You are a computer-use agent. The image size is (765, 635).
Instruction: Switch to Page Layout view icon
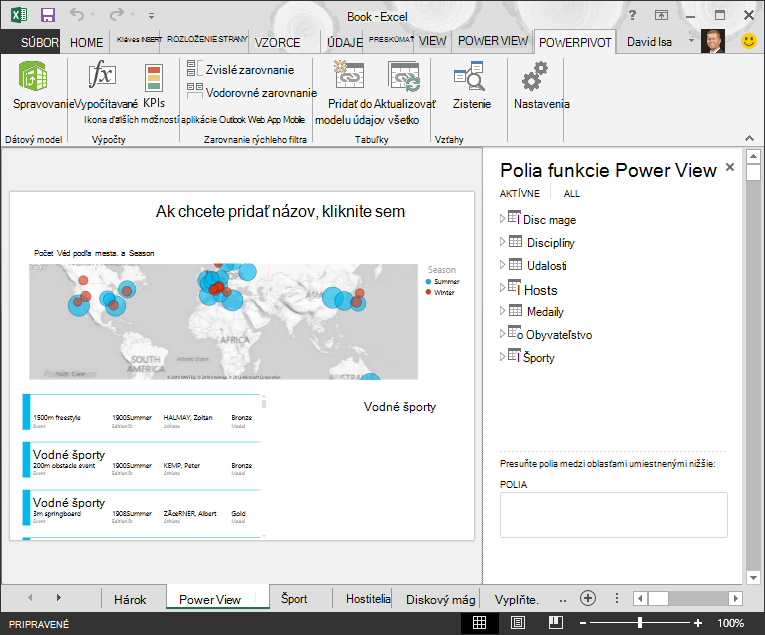tap(518, 623)
